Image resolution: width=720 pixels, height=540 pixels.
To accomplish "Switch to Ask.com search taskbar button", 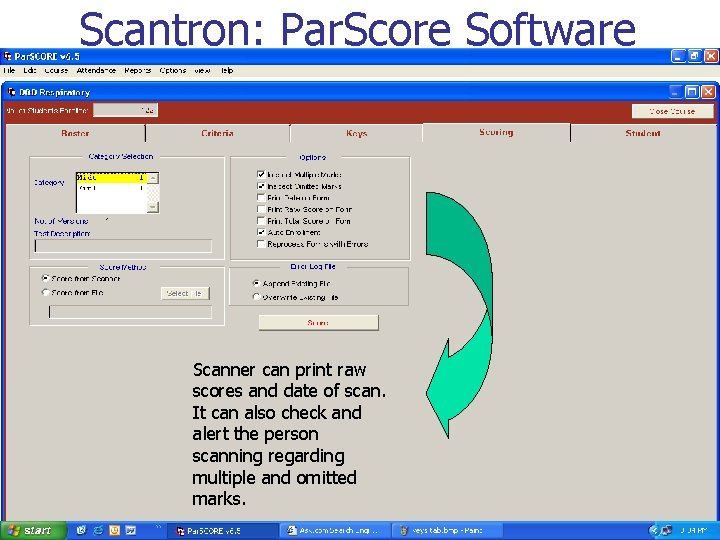I will pyautogui.click(x=335, y=531).
